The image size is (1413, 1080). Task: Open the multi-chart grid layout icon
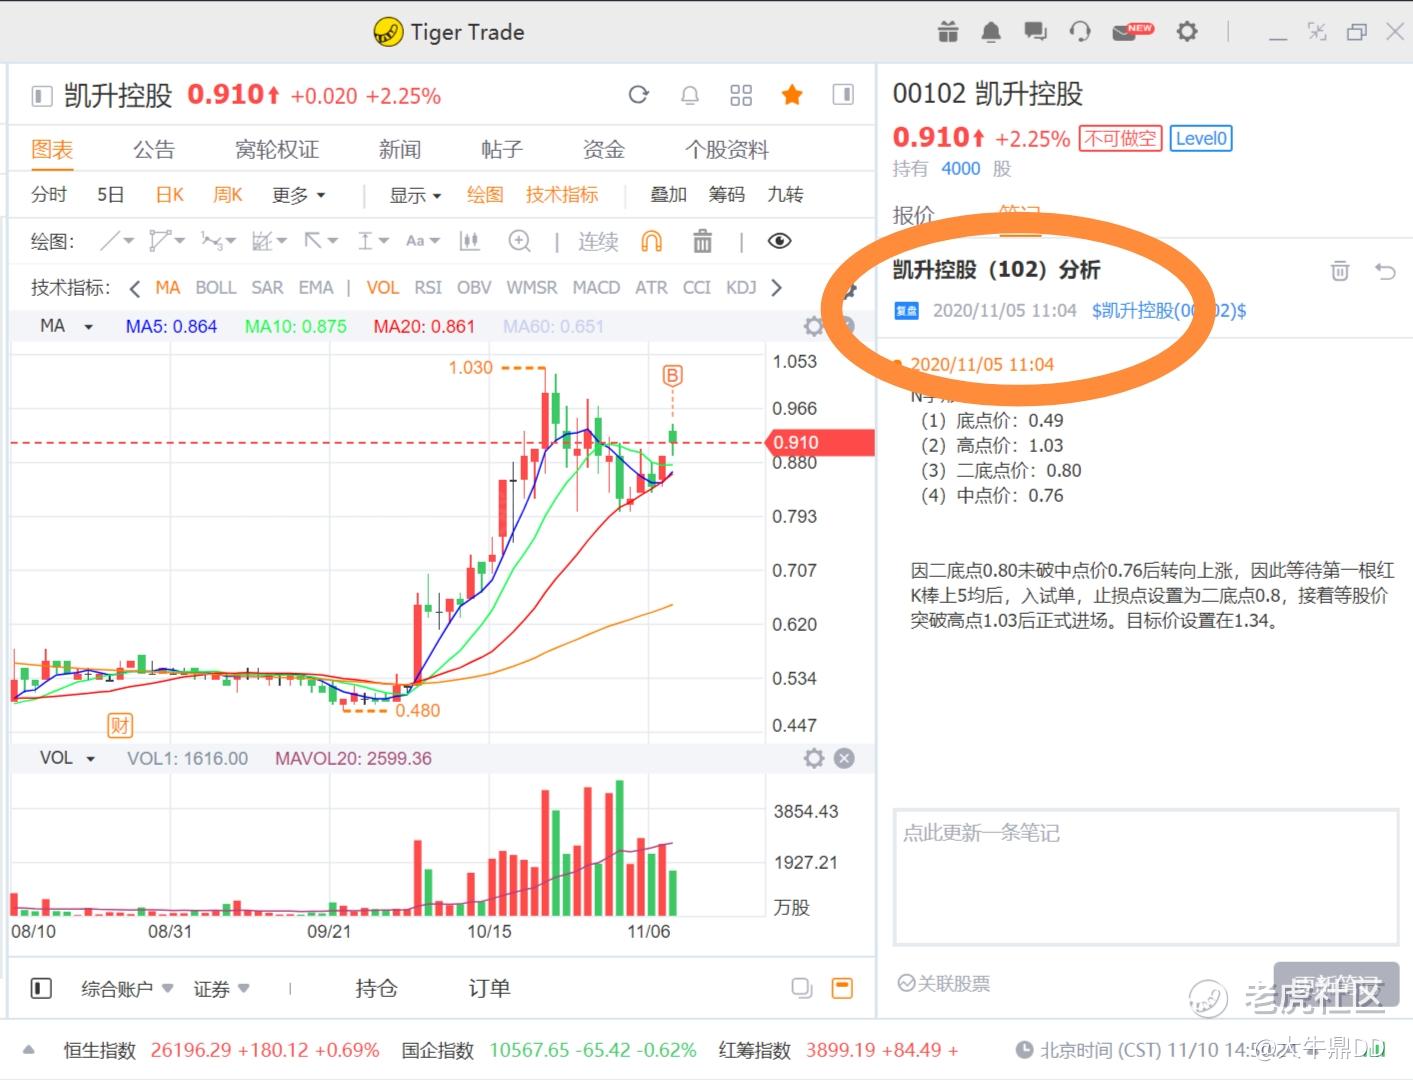(741, 95)
